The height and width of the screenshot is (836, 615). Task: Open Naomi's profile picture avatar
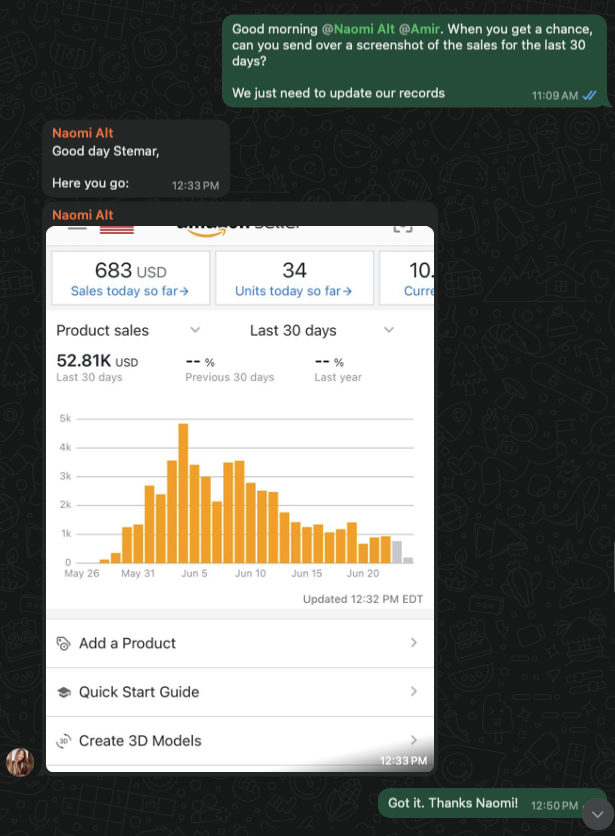(20, 762)
